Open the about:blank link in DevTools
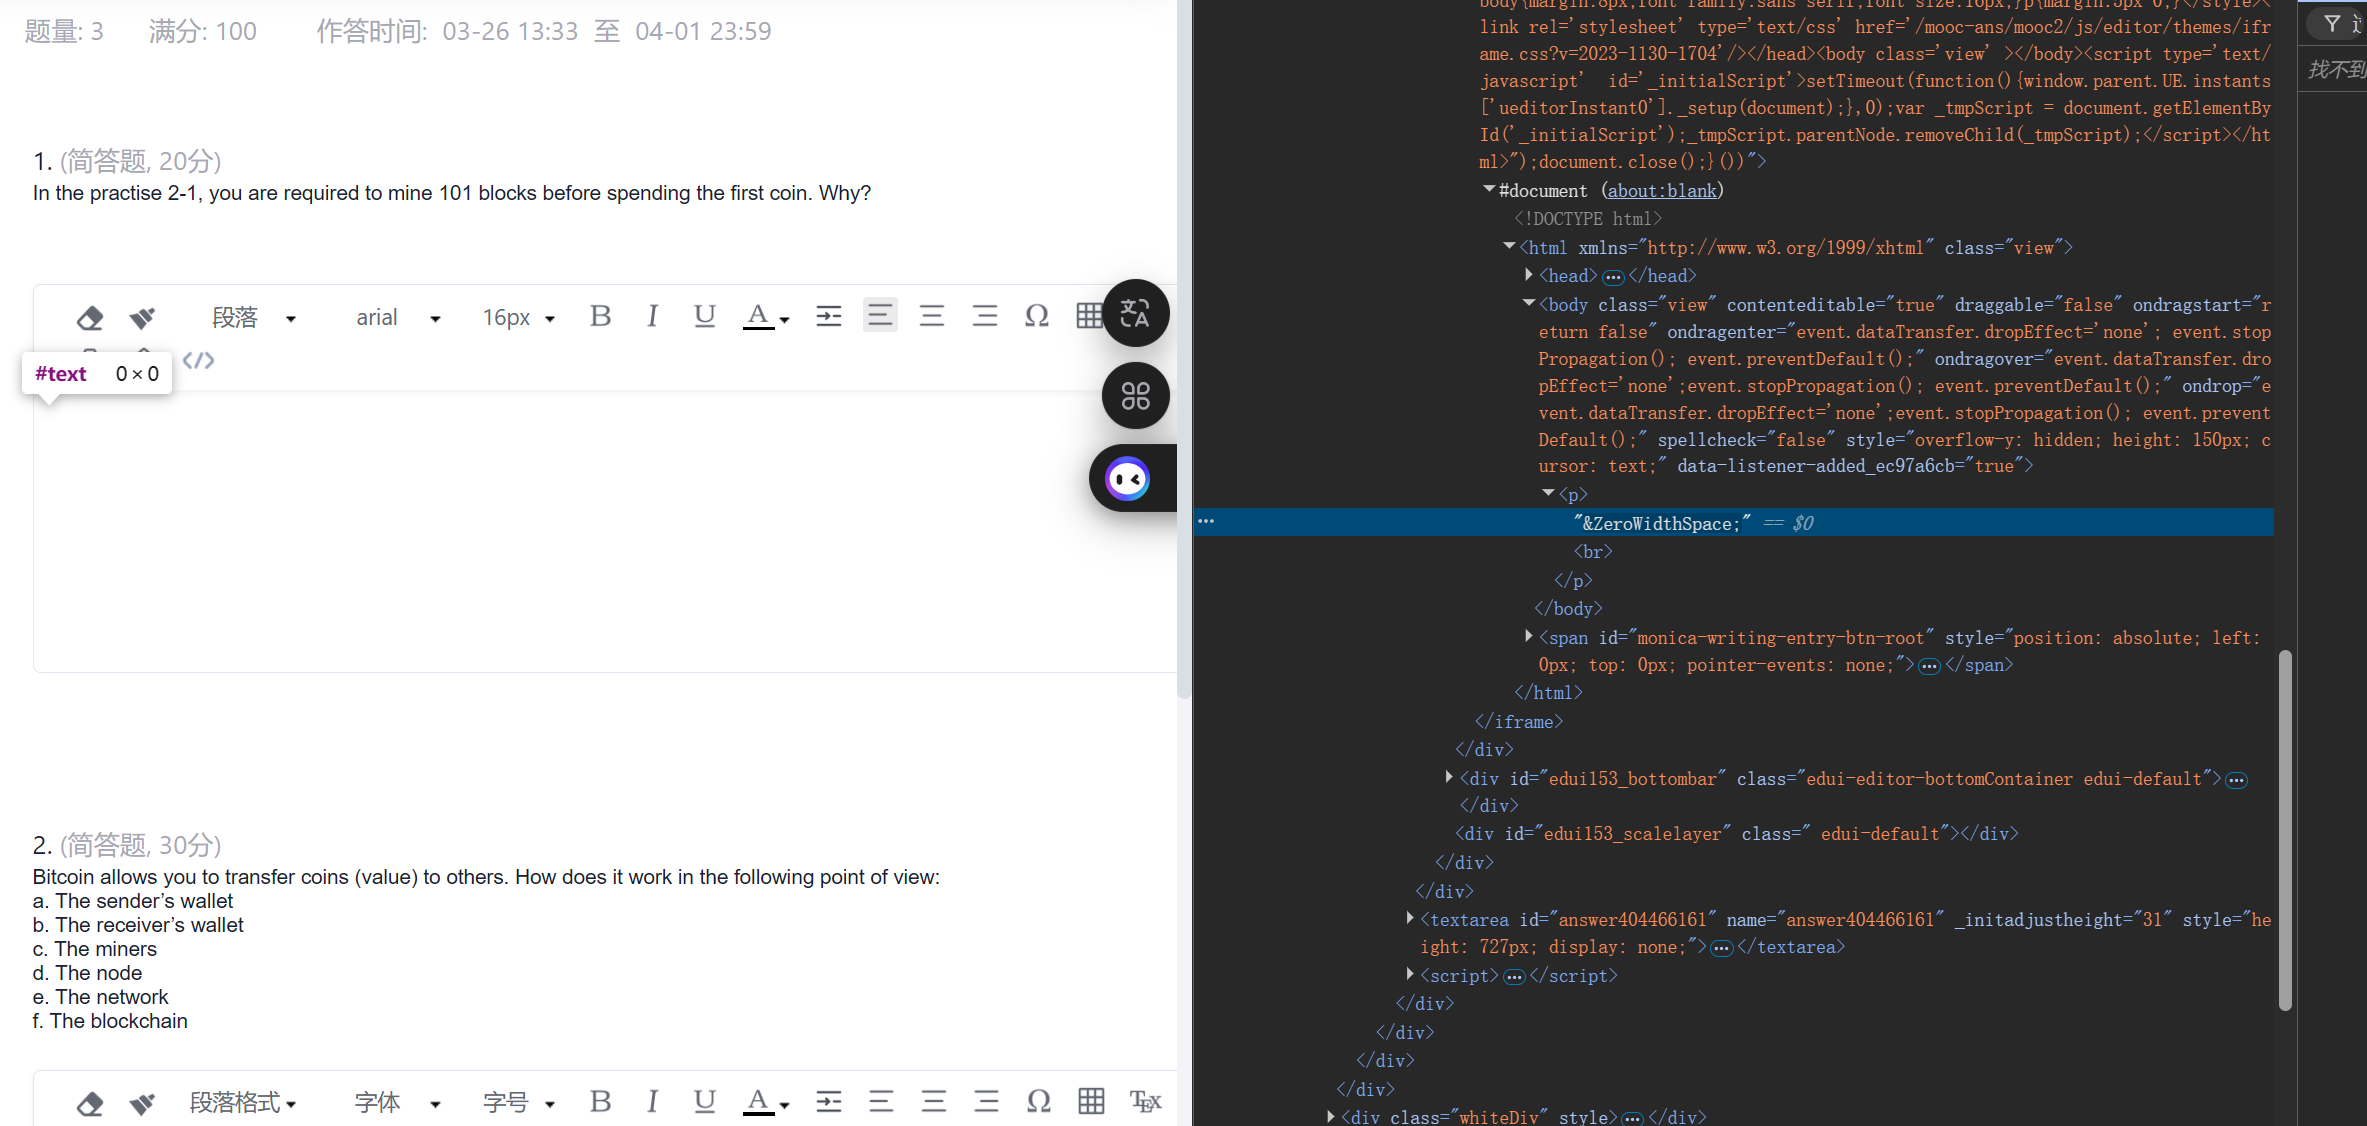 [1661, 191]
